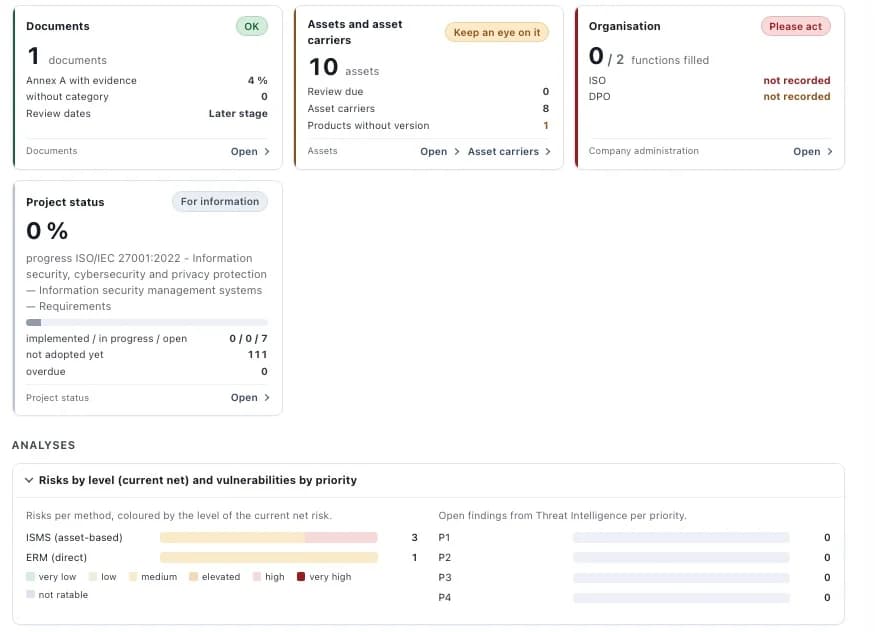Click the Risks per method description text

click(x=179, y=516)
